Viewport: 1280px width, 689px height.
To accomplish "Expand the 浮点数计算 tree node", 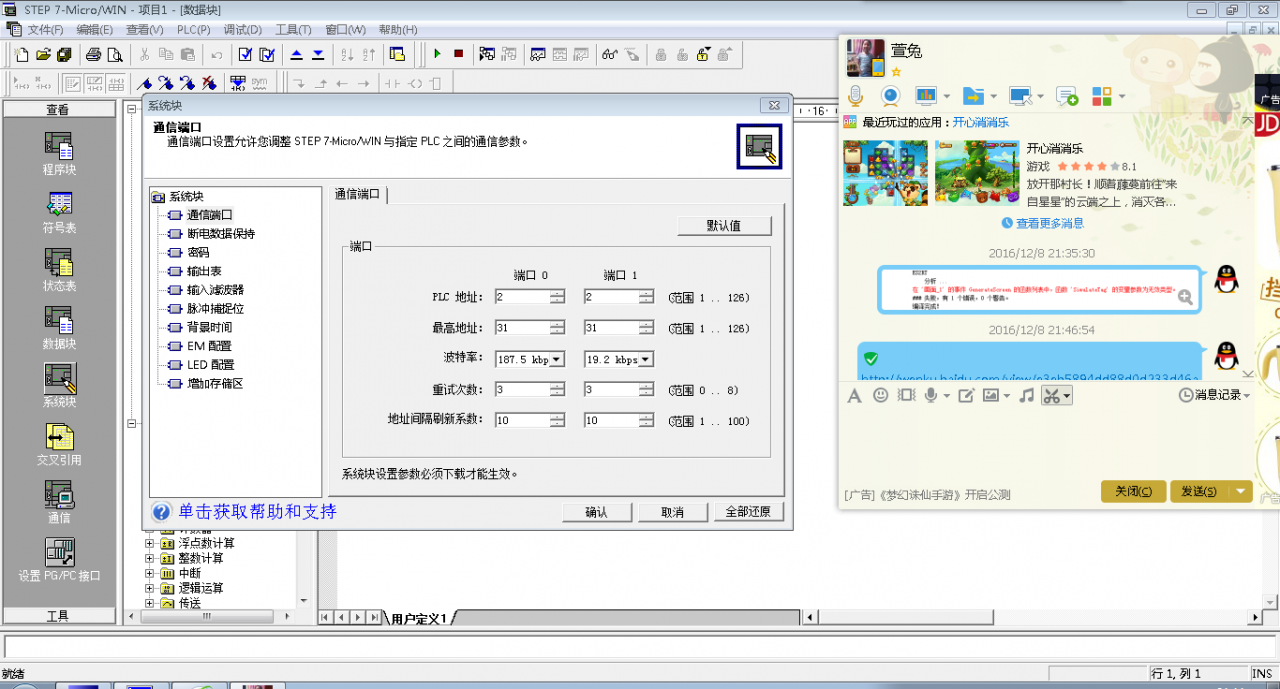I will 150,543.
